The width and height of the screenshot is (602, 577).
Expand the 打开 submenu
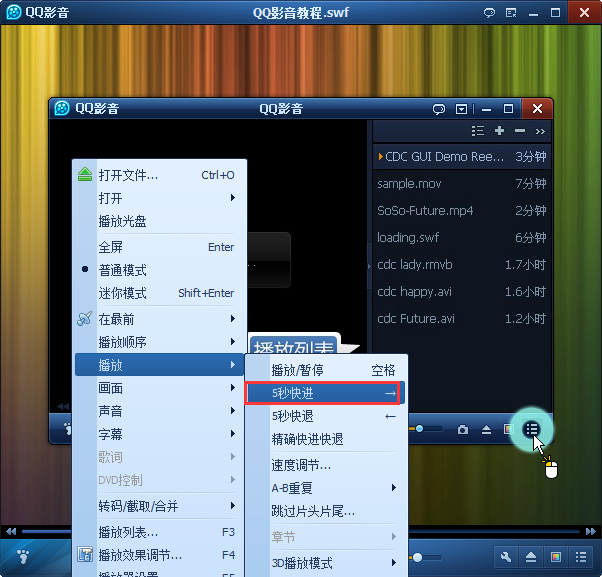click(159, 198)
